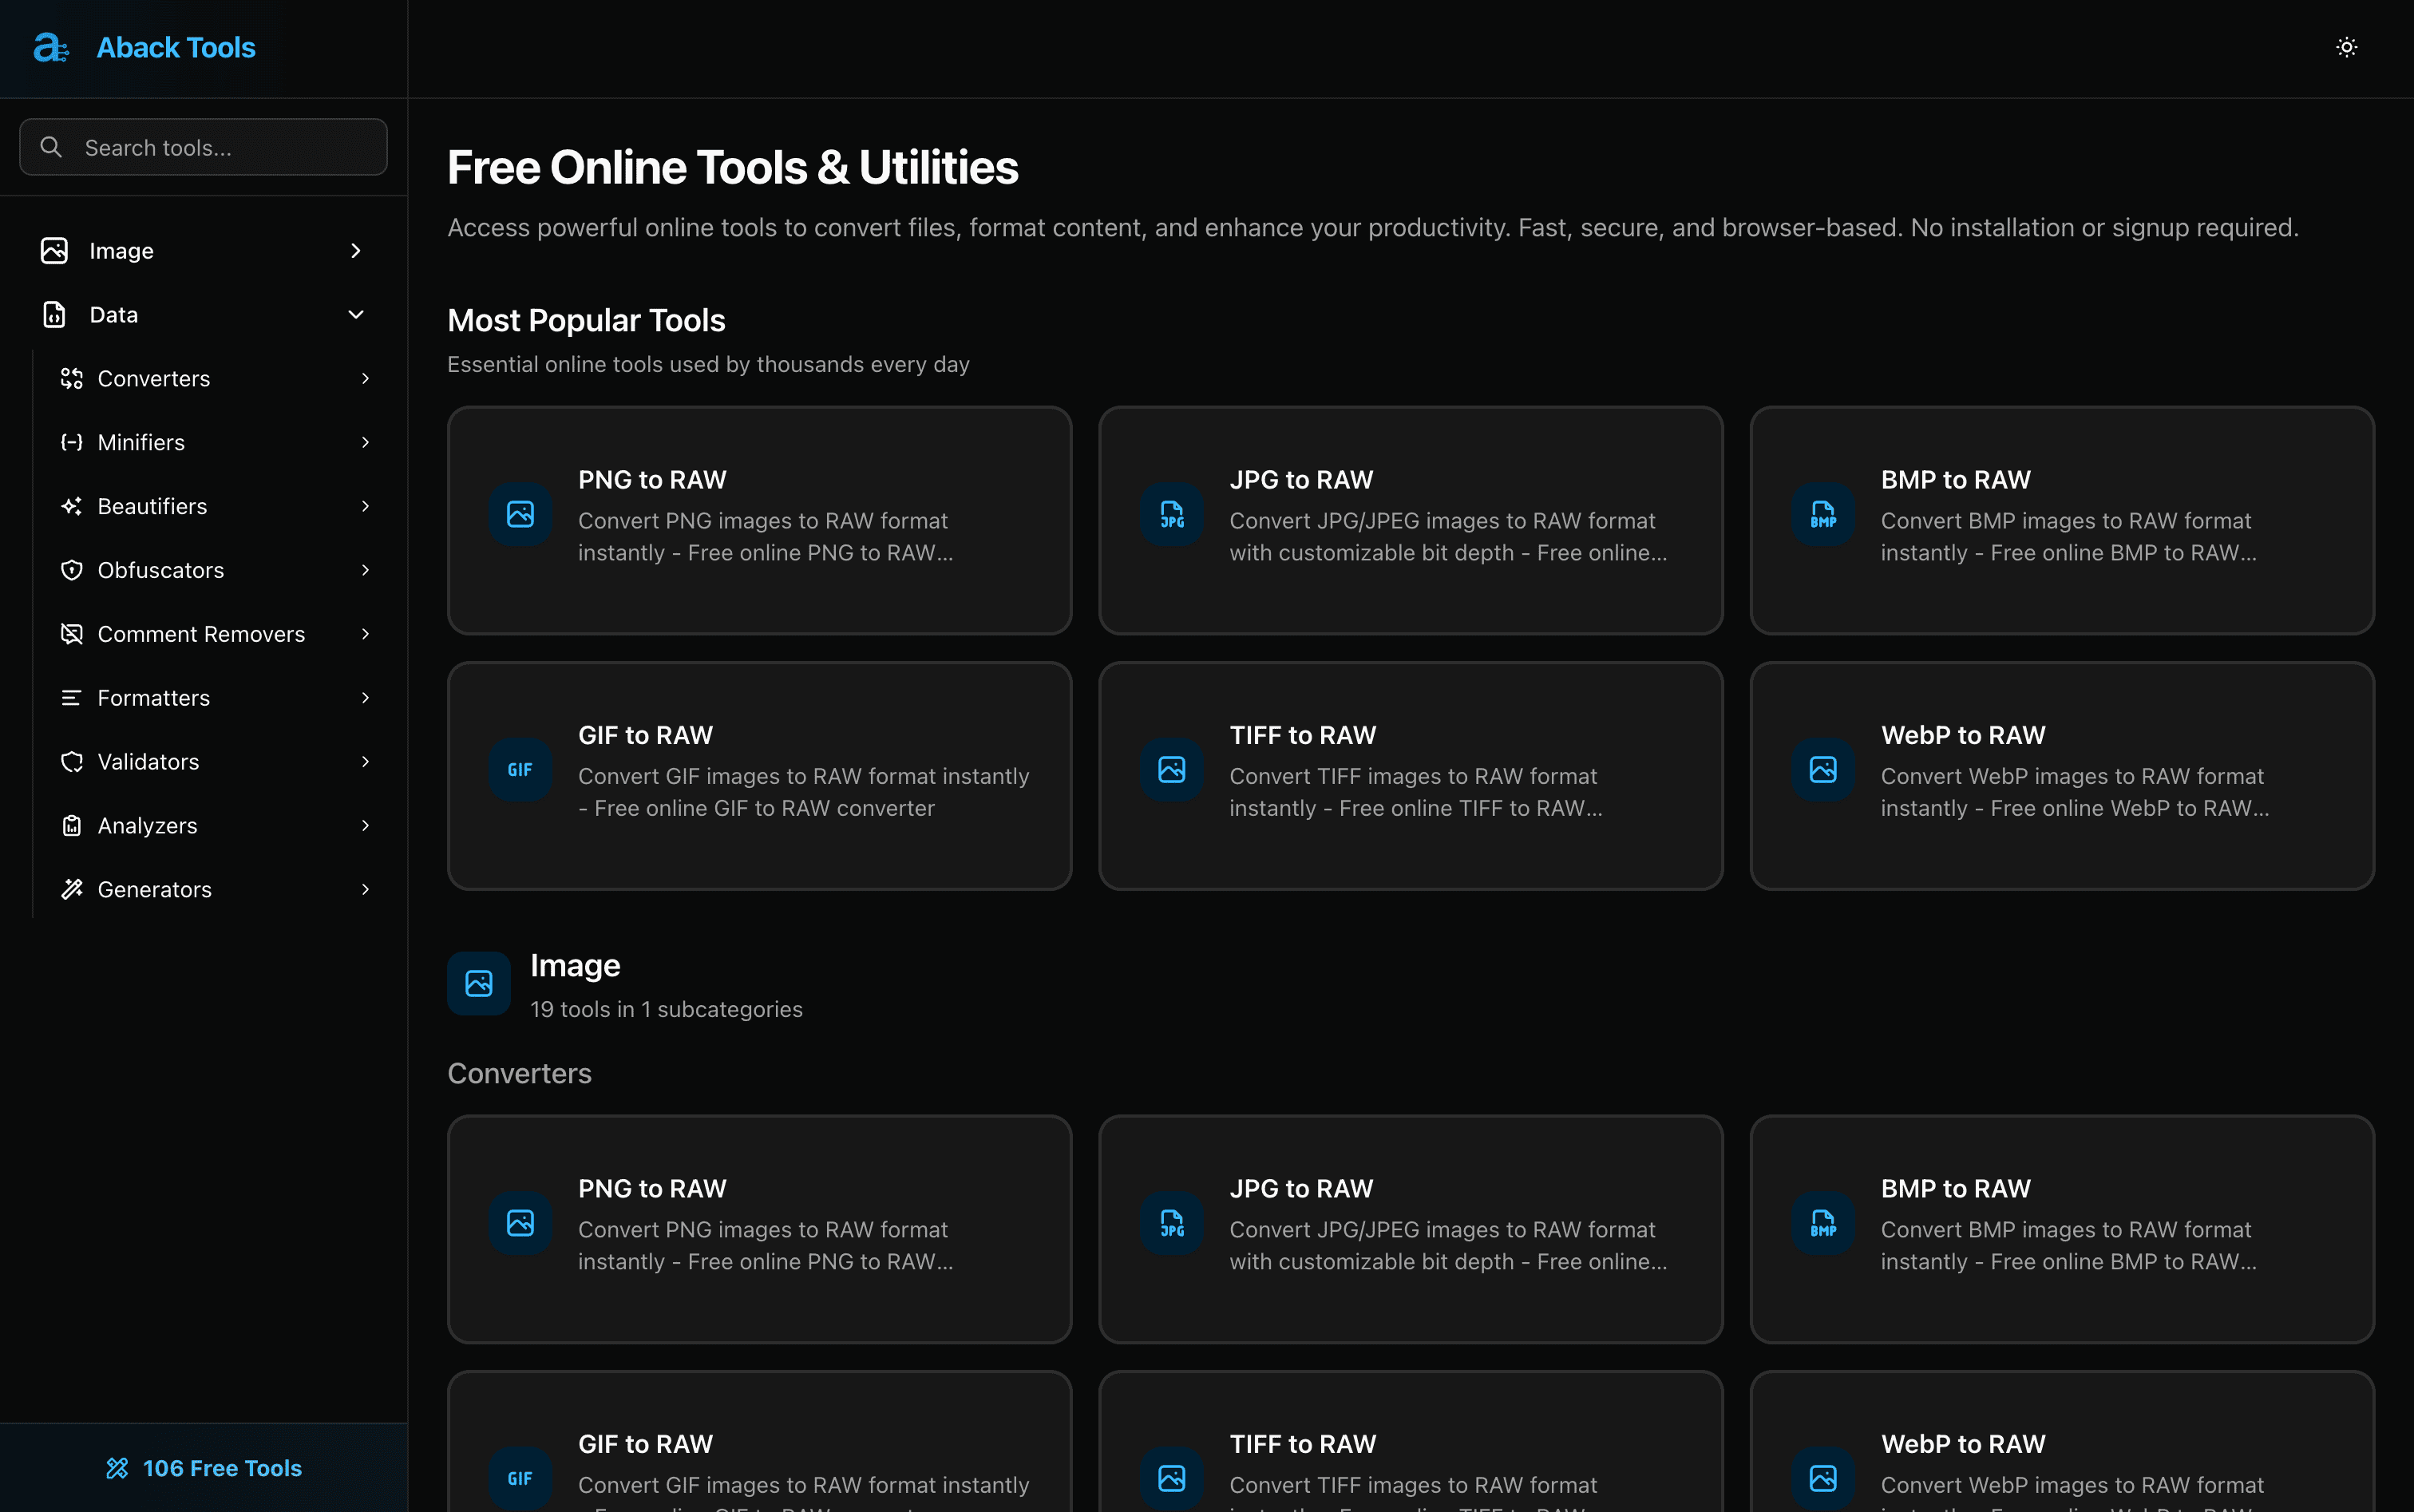Open the WebP to RAW converter card
Viewport: 2414px width, 1512px height.
tap(2062, 776)
